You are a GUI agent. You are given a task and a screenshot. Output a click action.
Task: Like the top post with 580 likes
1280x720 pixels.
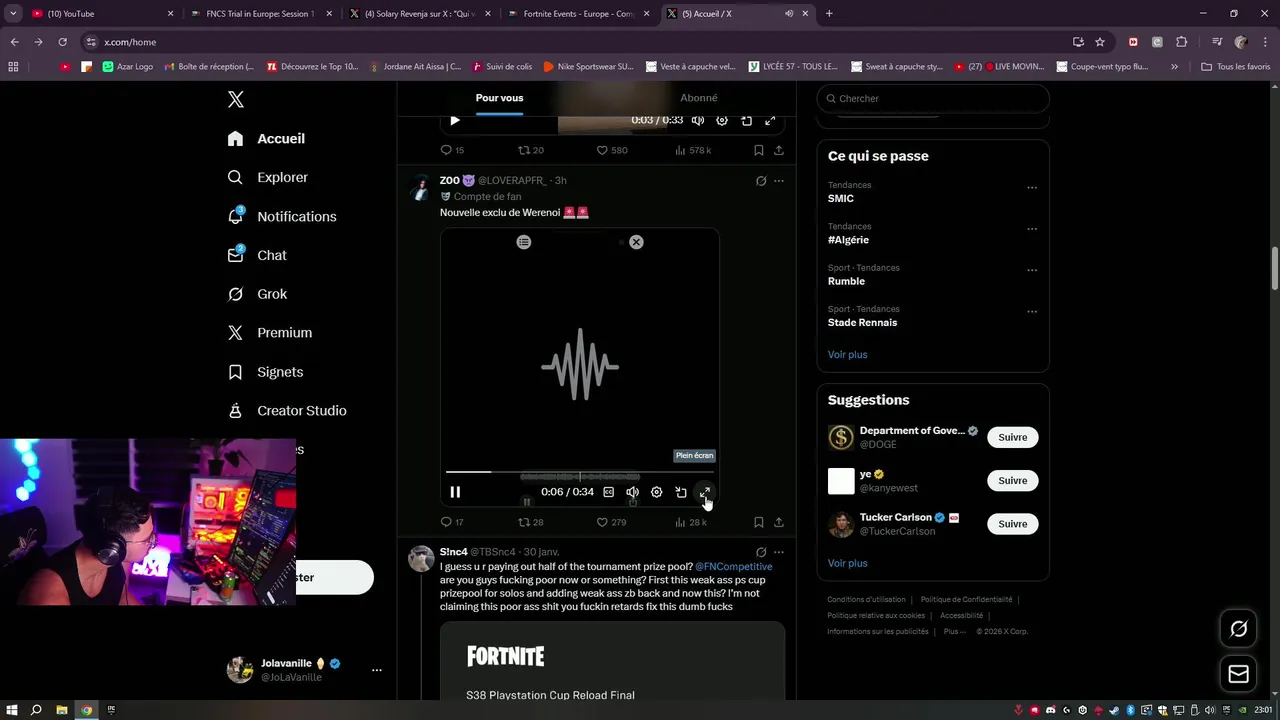tap(612, 150)
